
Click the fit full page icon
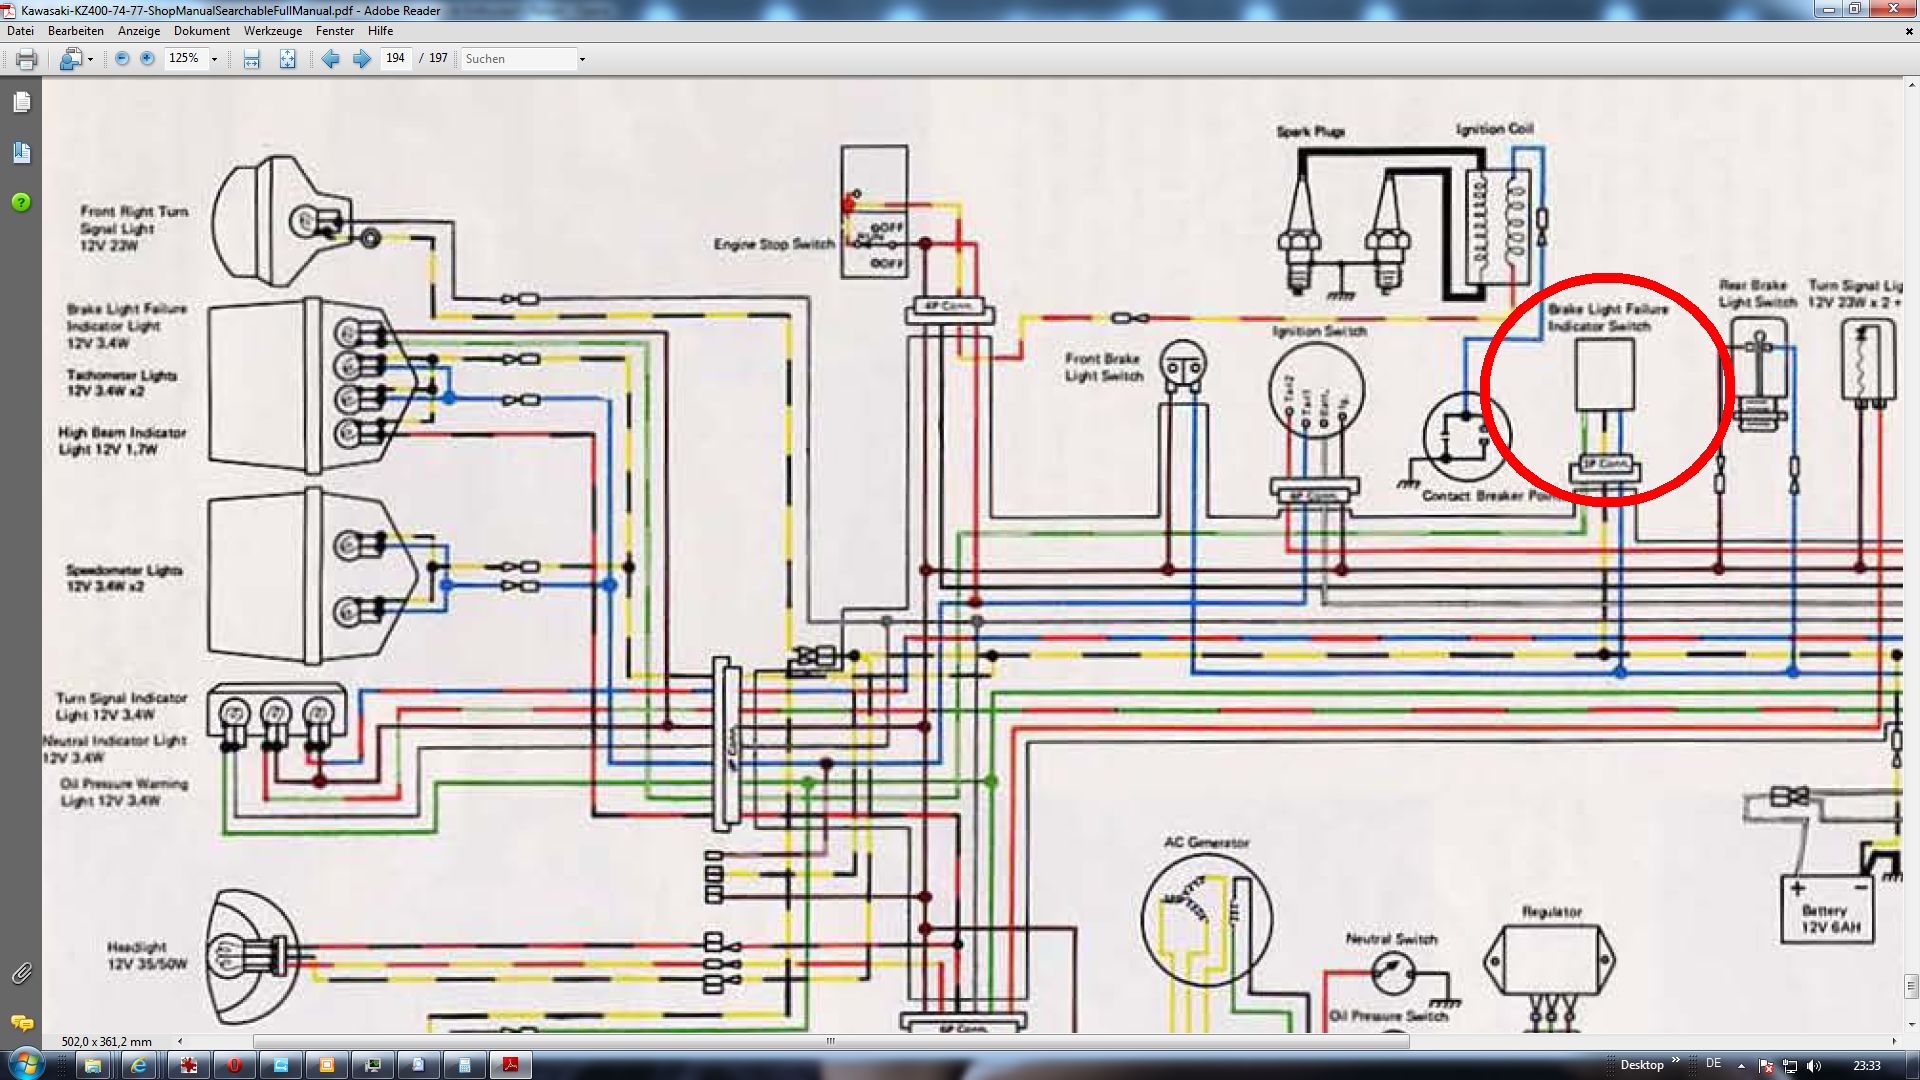click(x=287, y=59)
